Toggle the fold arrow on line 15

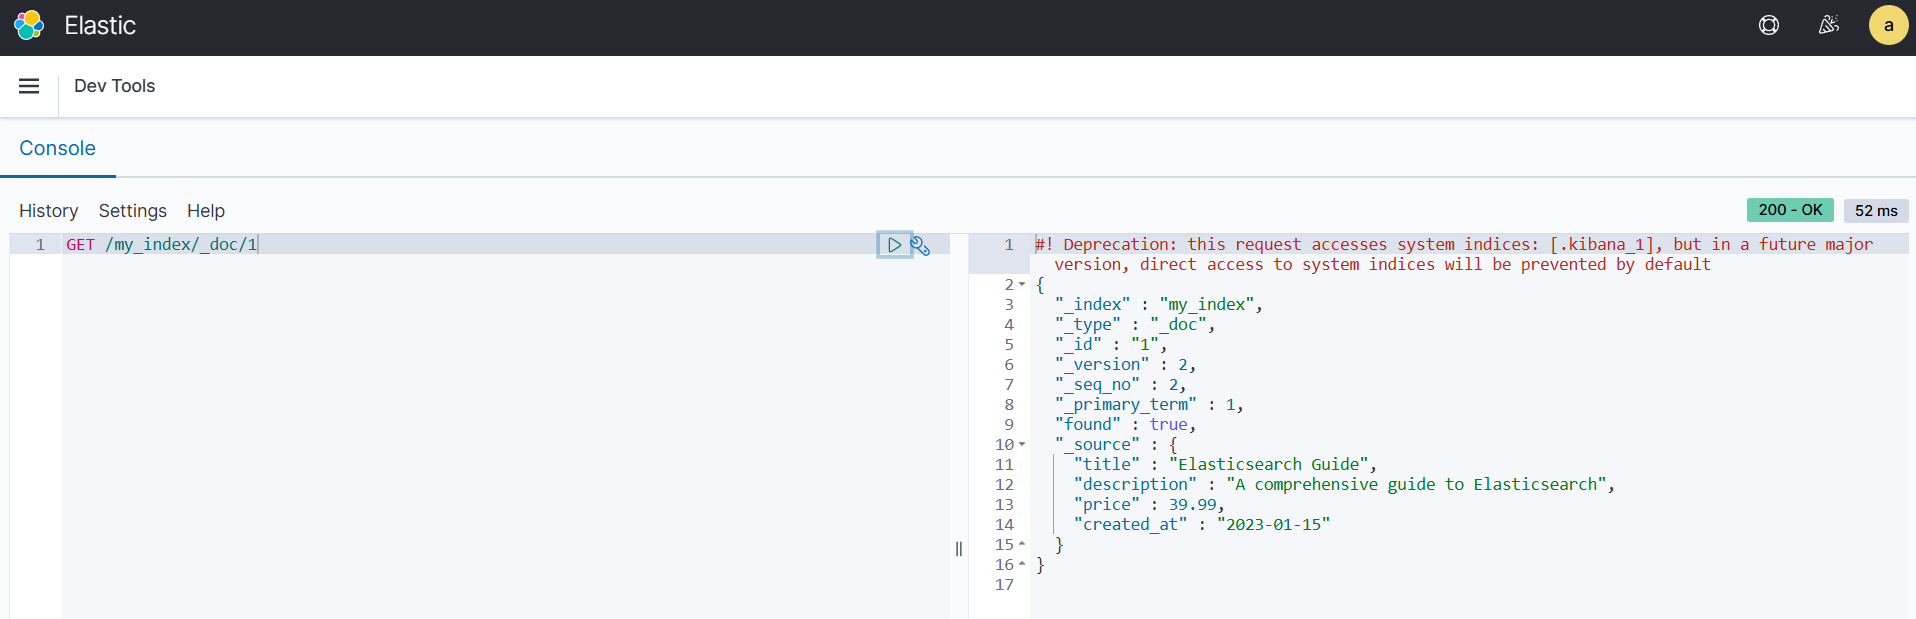pyautogui.click(x=1022, y=545)
